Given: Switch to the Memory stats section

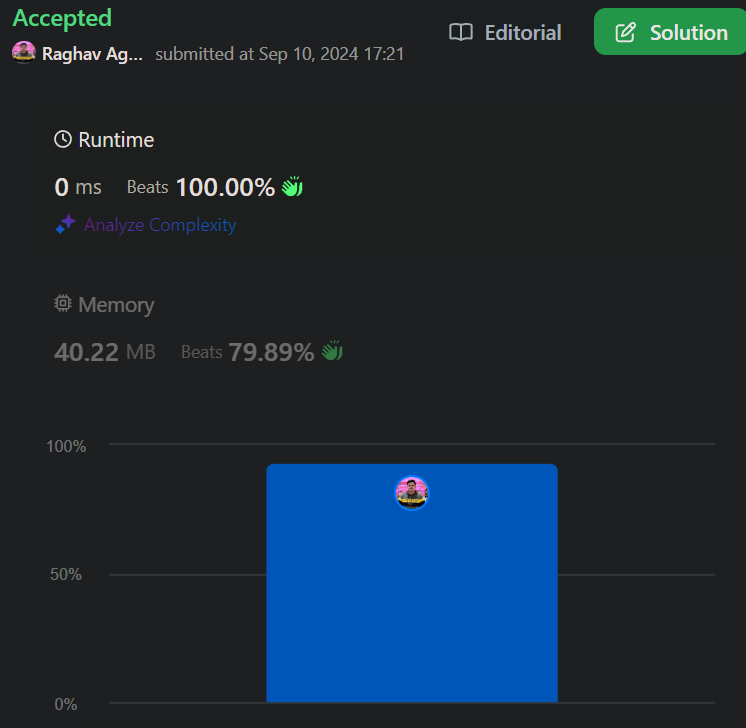Looking at the screenshot, I should click(116, 305).
